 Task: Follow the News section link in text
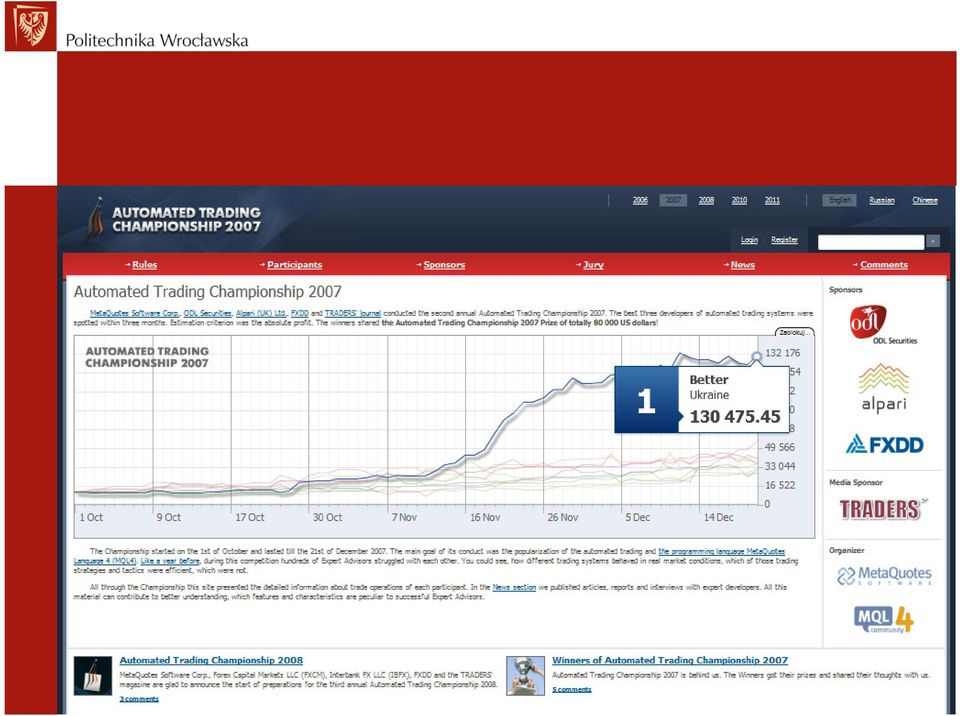coord(514,587)
